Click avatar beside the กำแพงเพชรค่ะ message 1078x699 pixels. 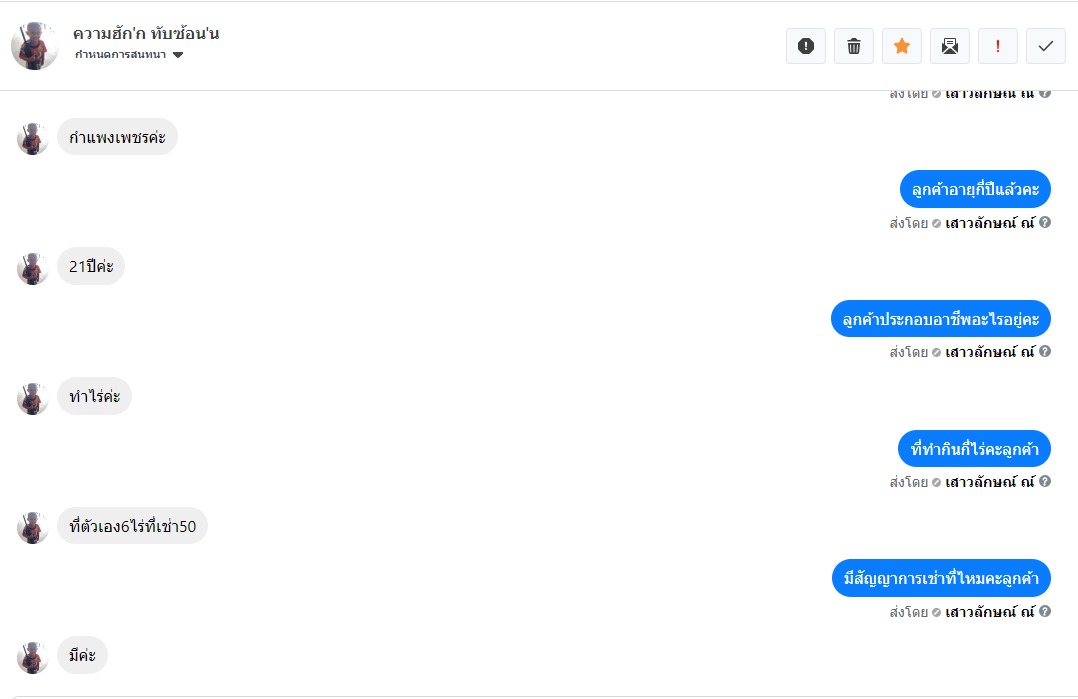(33, 138)
